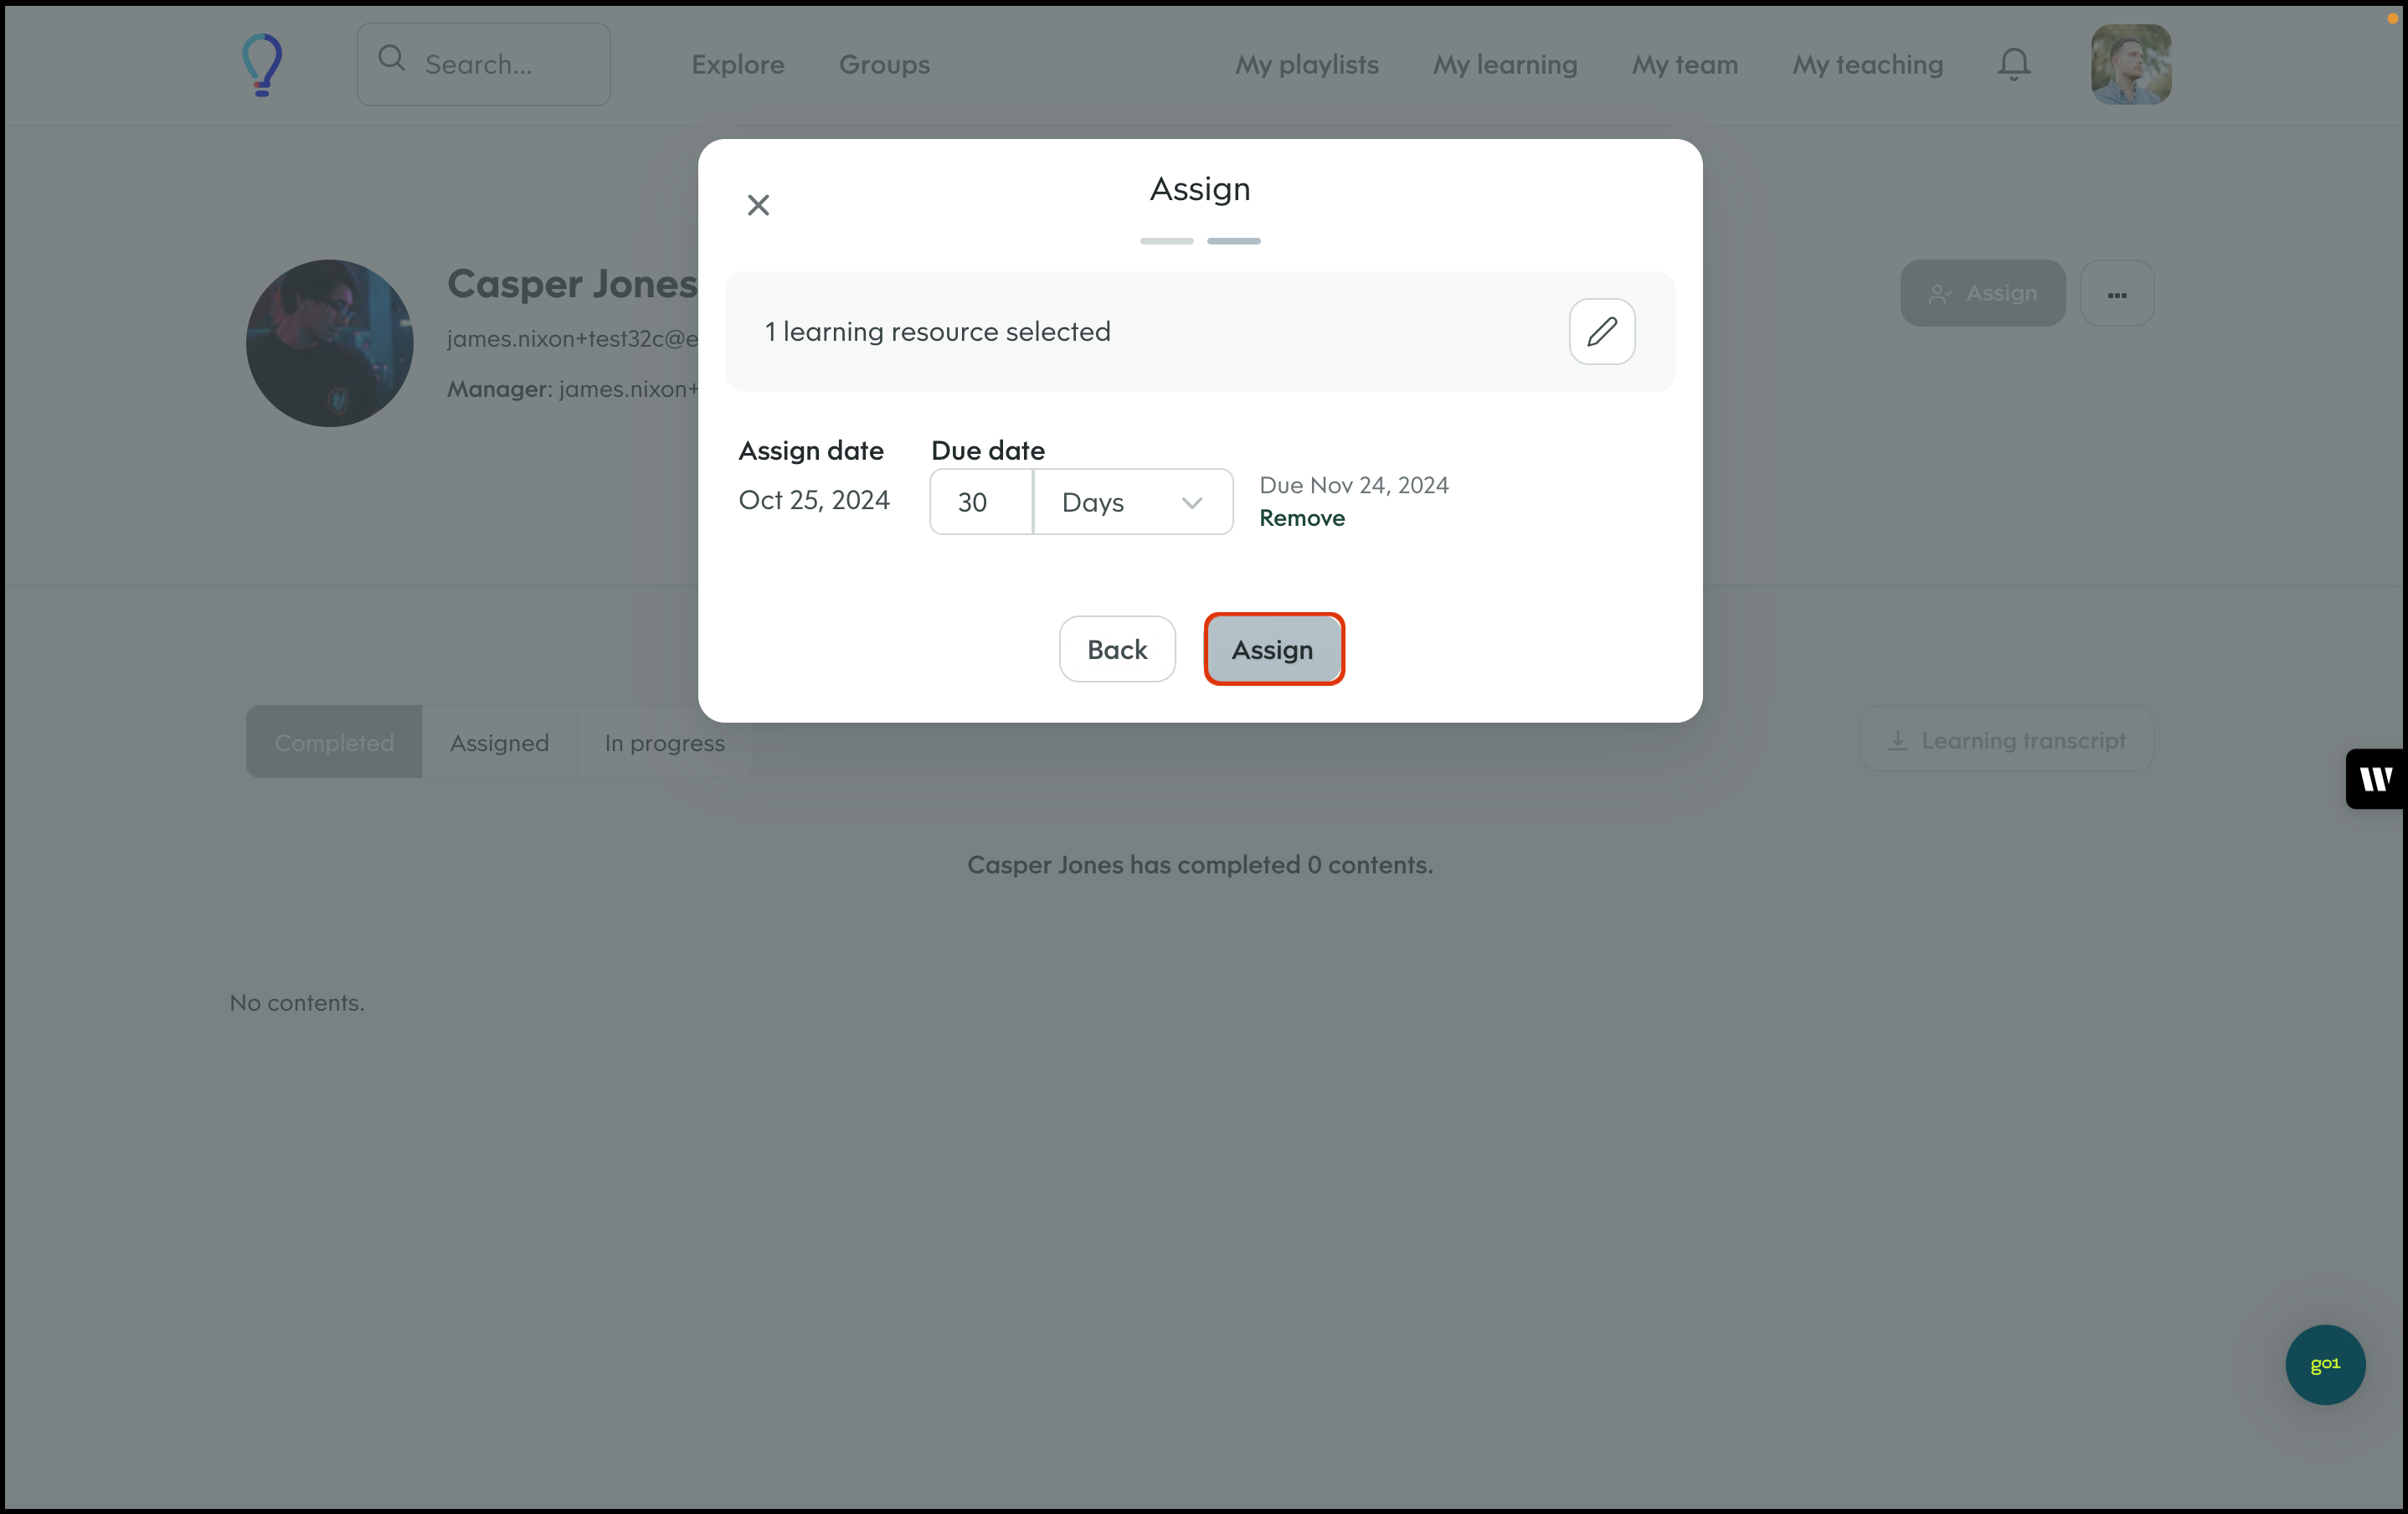Go to My playlists
2408x1514 pixels.
(x=1307, y=64)
